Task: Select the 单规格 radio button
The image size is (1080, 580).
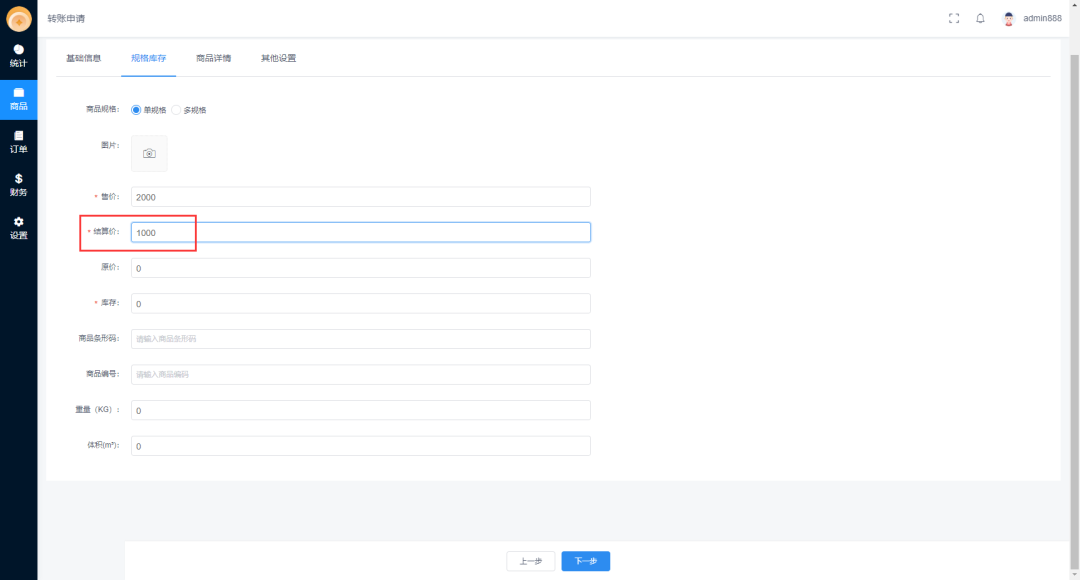Action: tap(136, 110)
